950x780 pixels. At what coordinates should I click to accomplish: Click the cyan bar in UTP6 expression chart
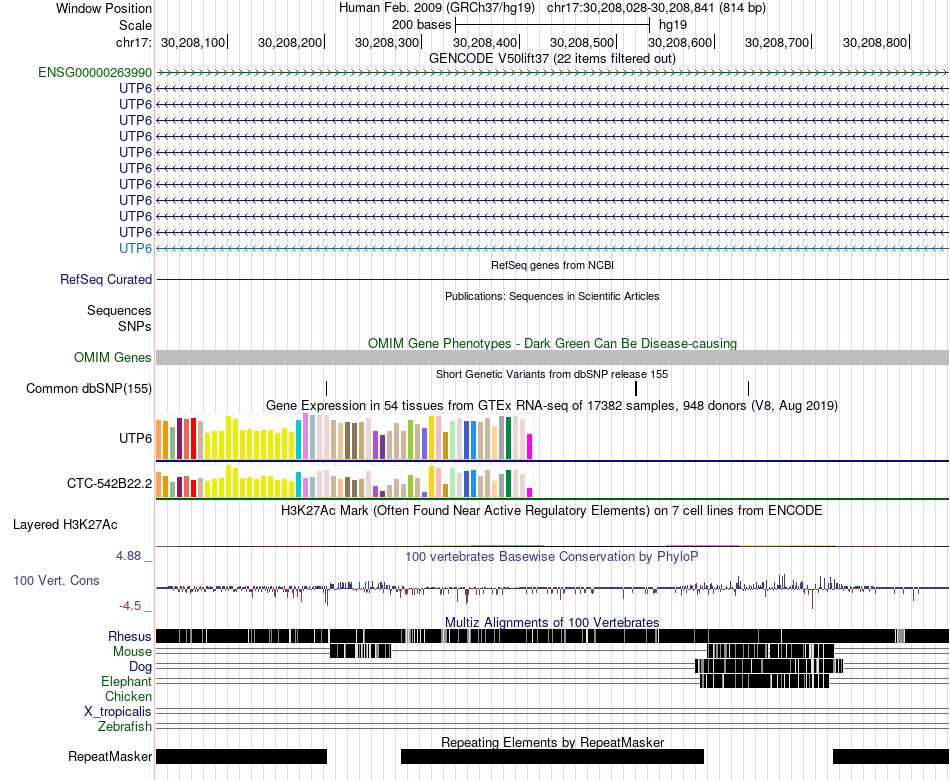click(x=299, y=439)
